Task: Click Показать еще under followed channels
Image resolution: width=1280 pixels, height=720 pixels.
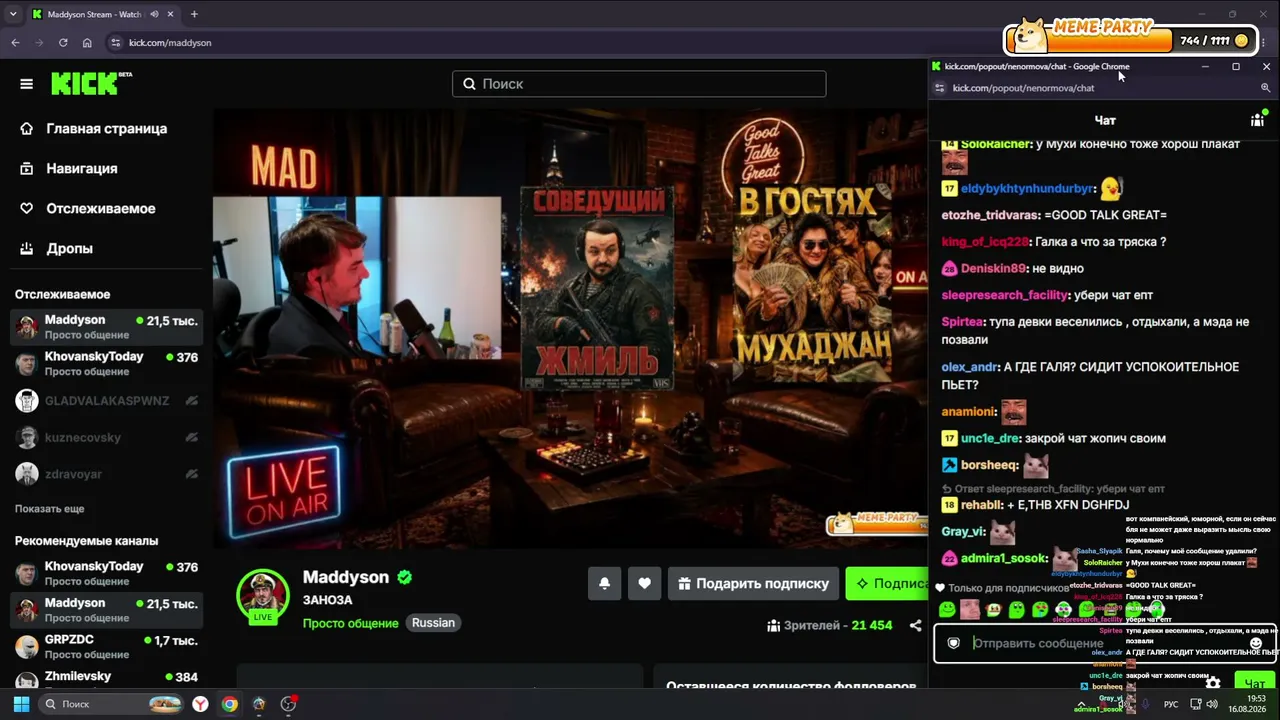Action: [x=49, y=509]
